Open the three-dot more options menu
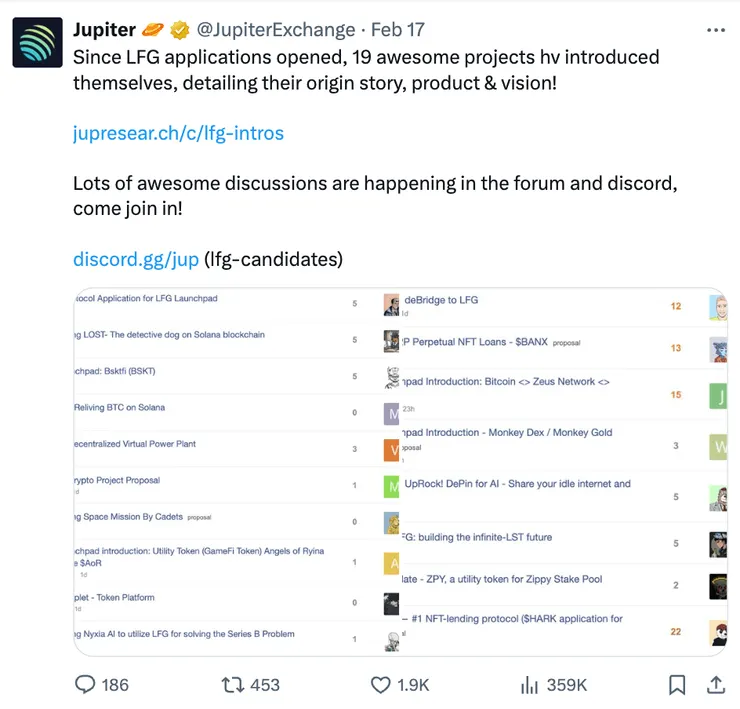 (x=715, y=30)
